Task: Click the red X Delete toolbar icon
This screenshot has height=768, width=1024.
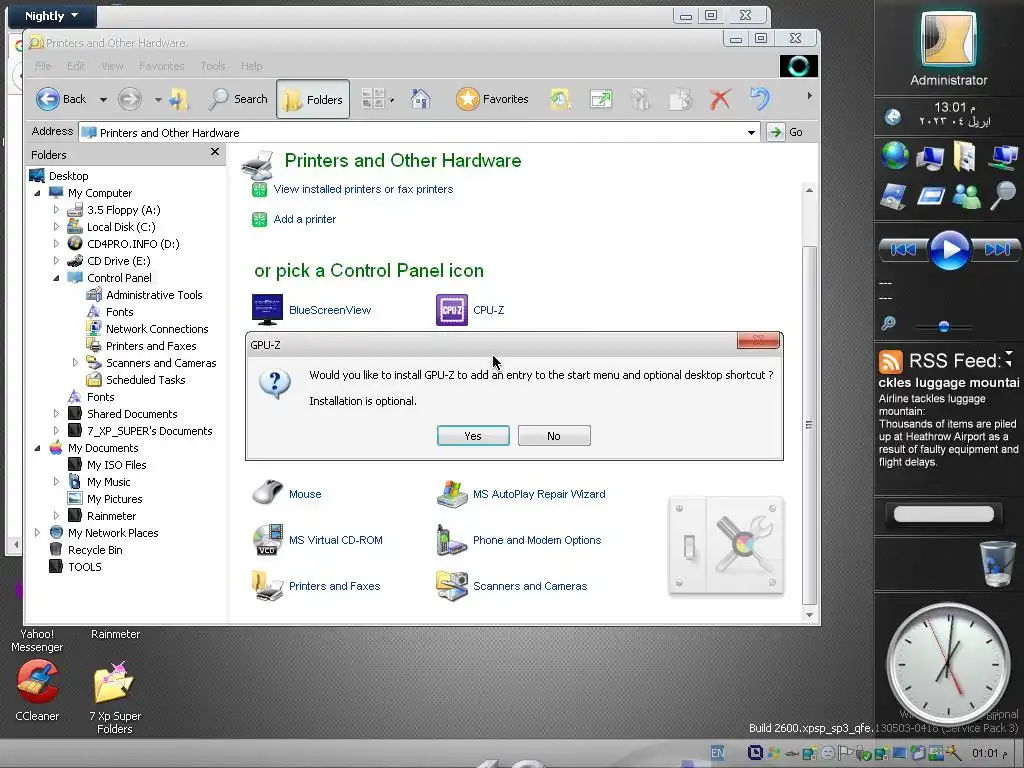Action: click(x=720, y=99)
